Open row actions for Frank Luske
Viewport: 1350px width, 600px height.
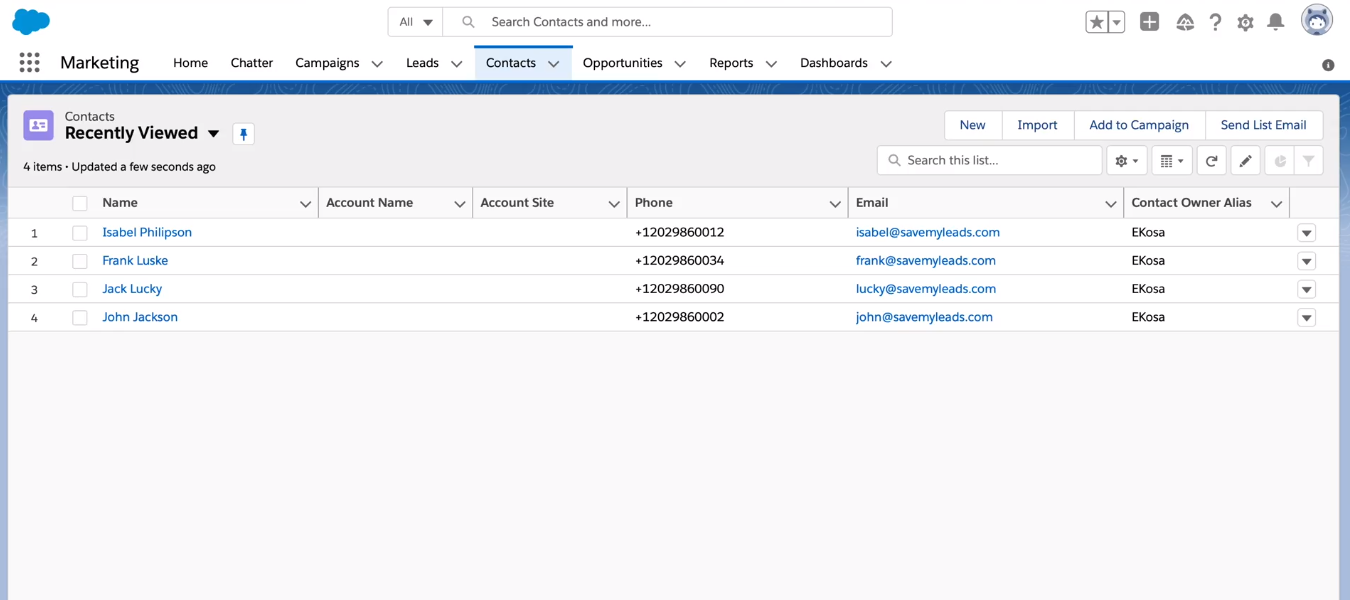coord(1306,261)
